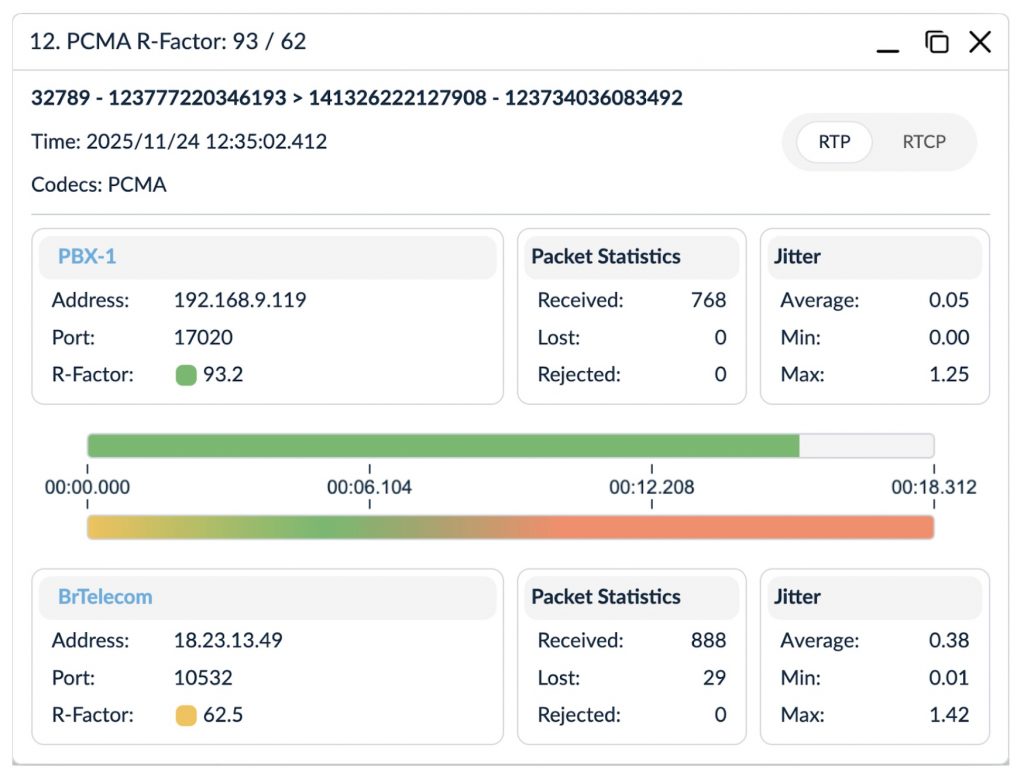Open the BrTelecom endpoint link
This screenshot has height=783, width=1024.
[105, 597]
